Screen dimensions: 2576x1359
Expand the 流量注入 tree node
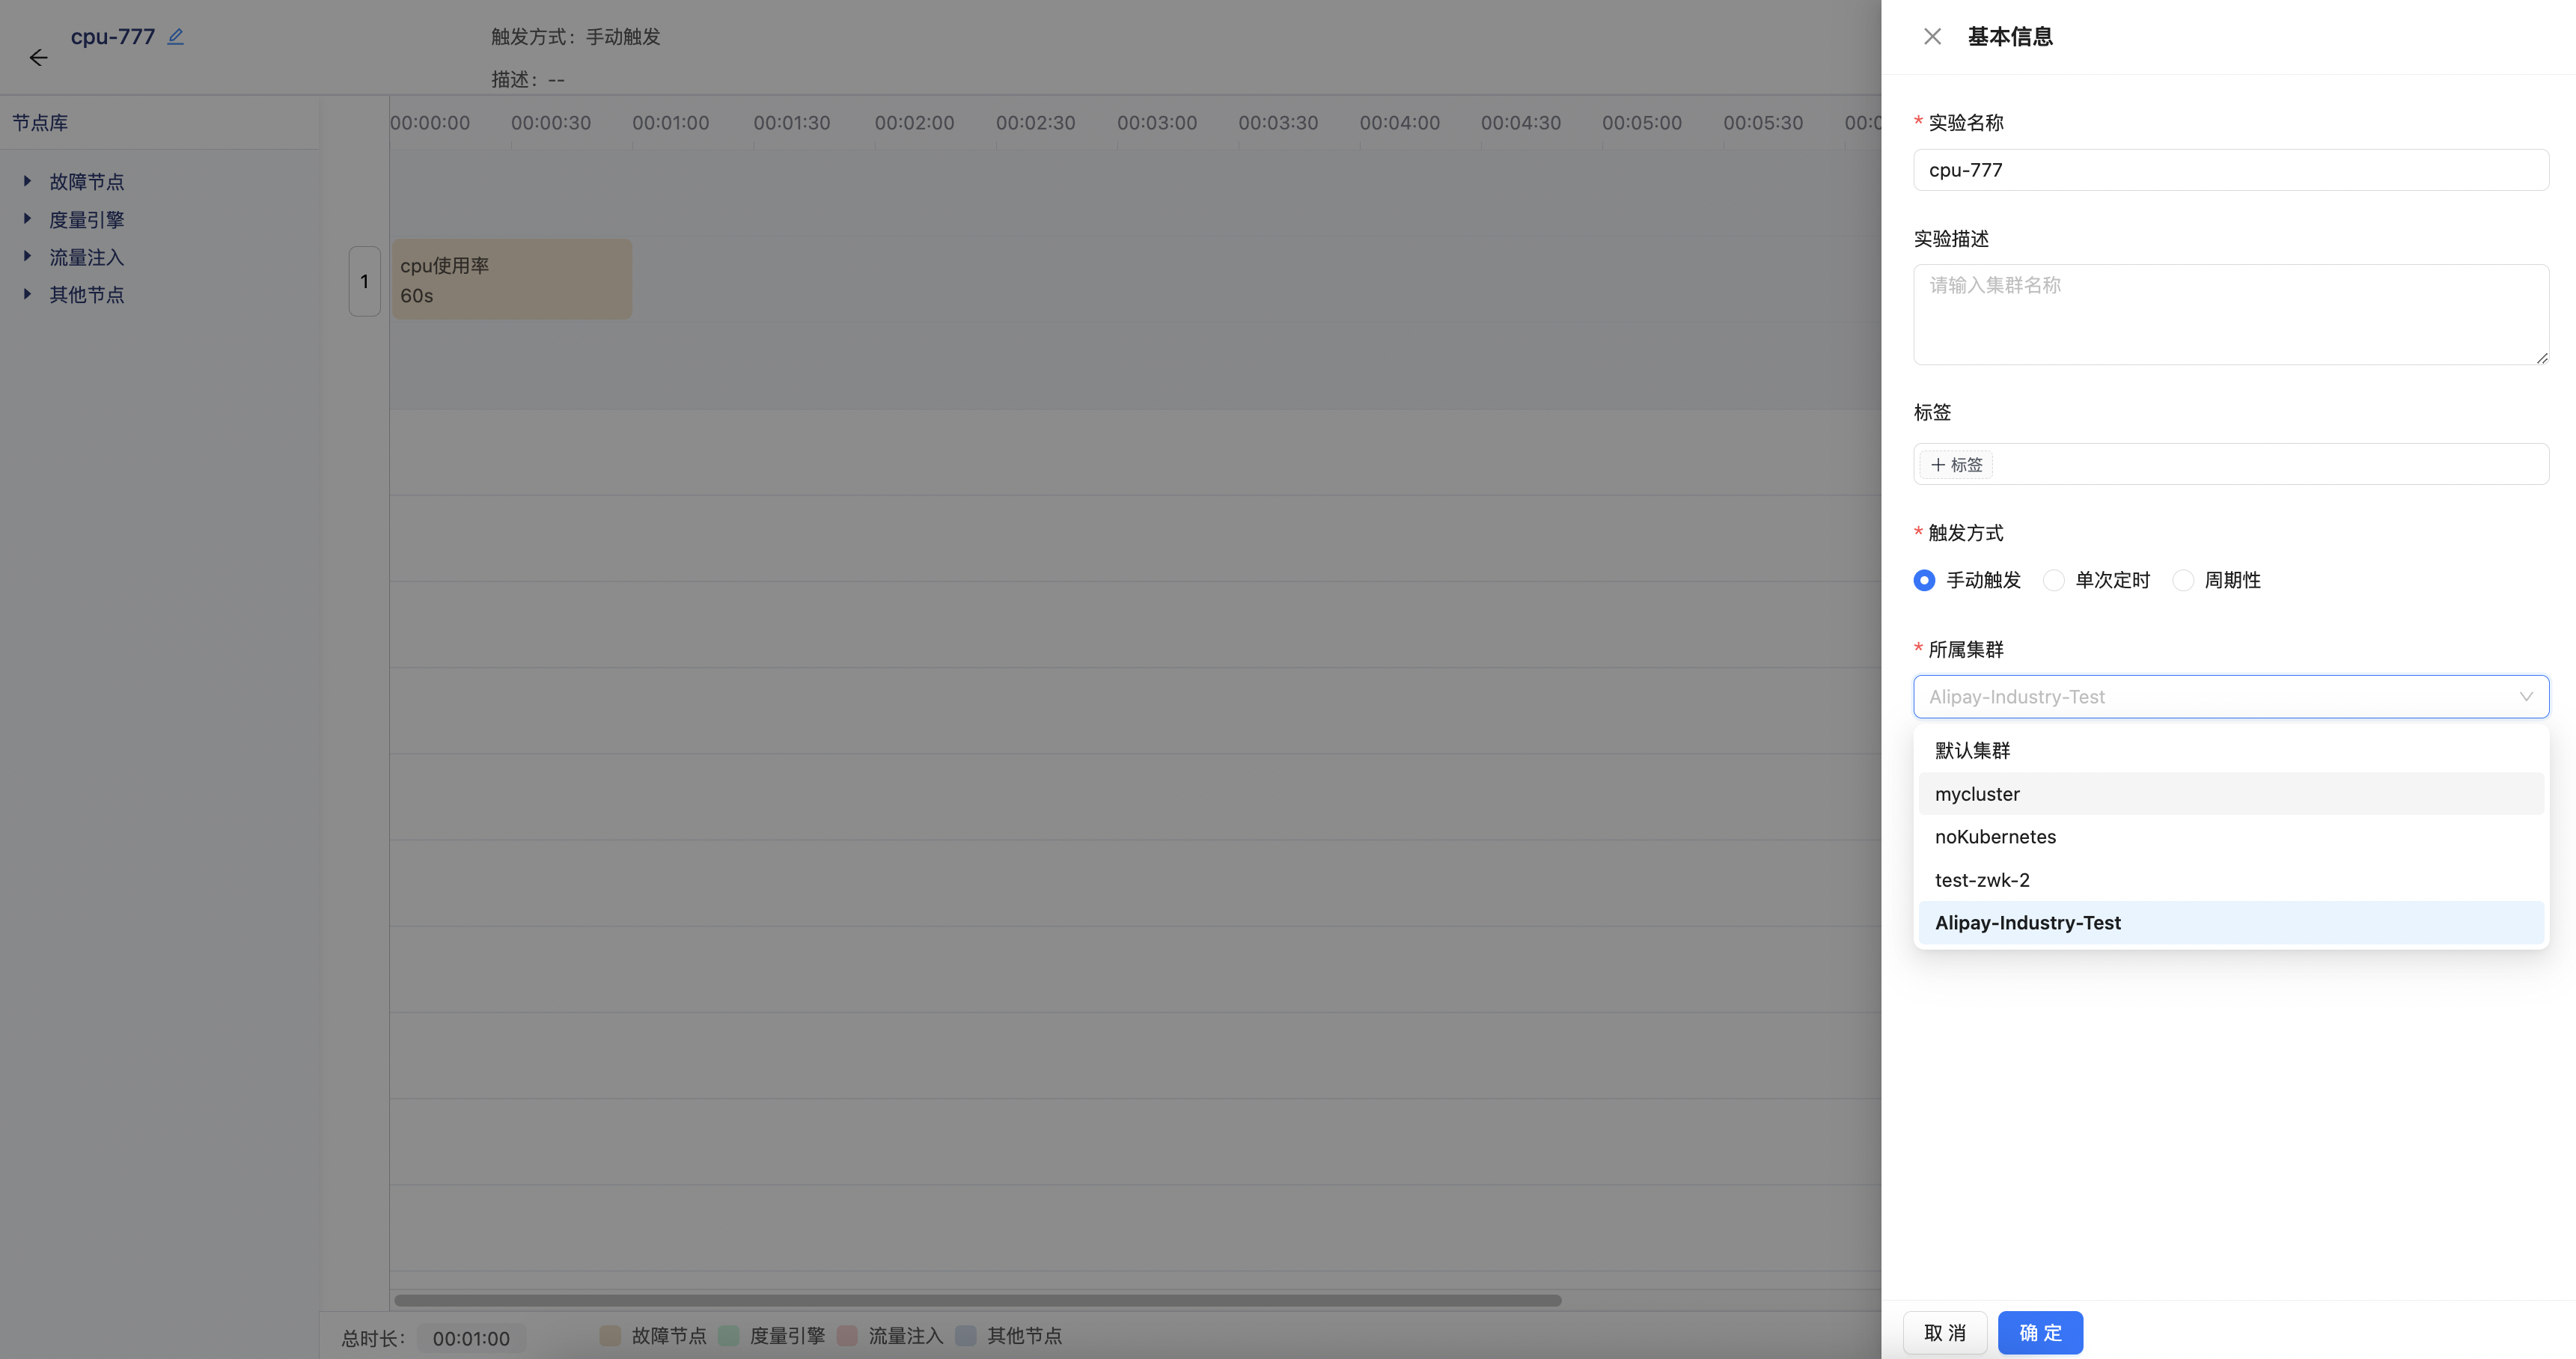pos(27,257)
